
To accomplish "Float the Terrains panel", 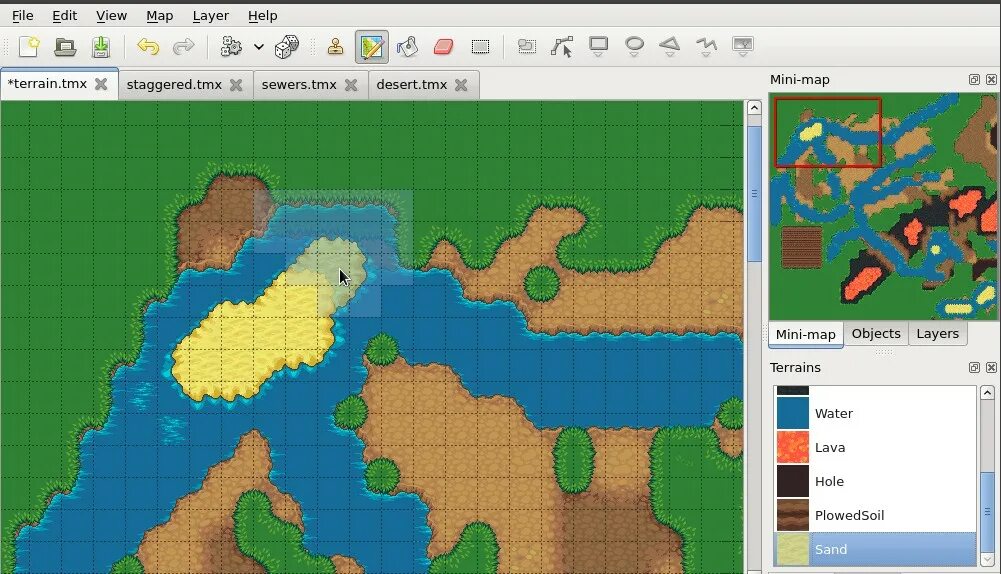I will [x=974, y=367].
